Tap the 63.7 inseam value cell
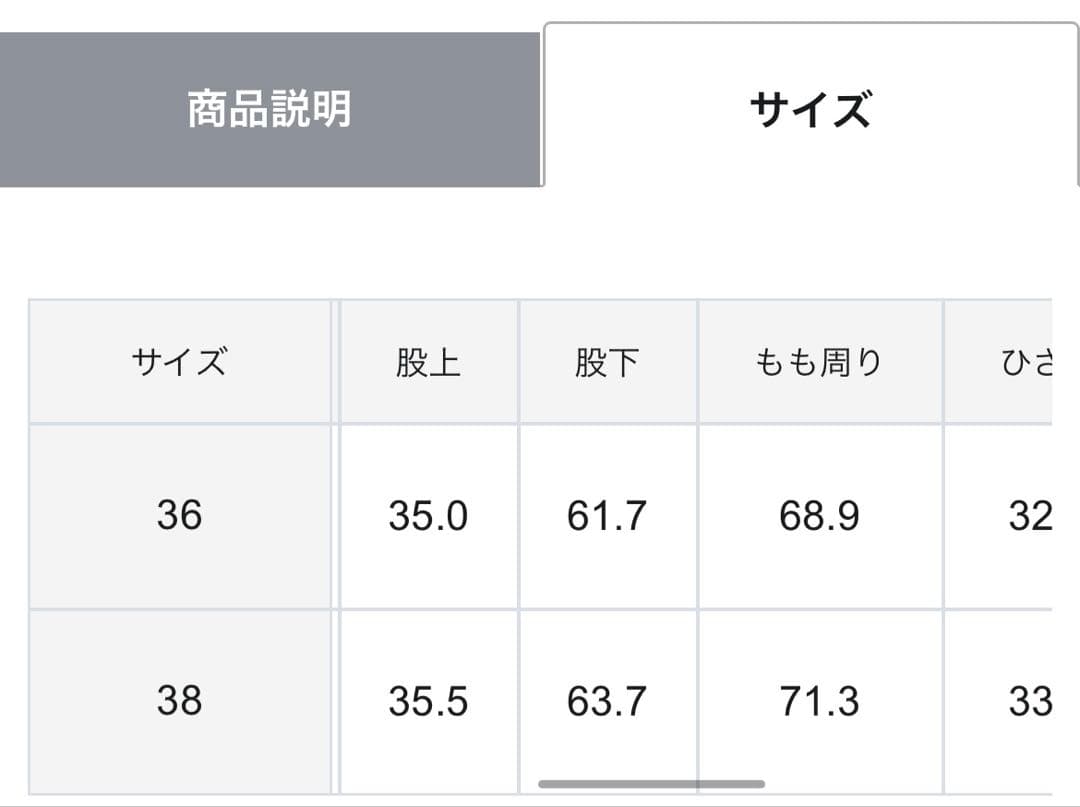Screen dimensions: 1080x807 [x=607, y=701]
